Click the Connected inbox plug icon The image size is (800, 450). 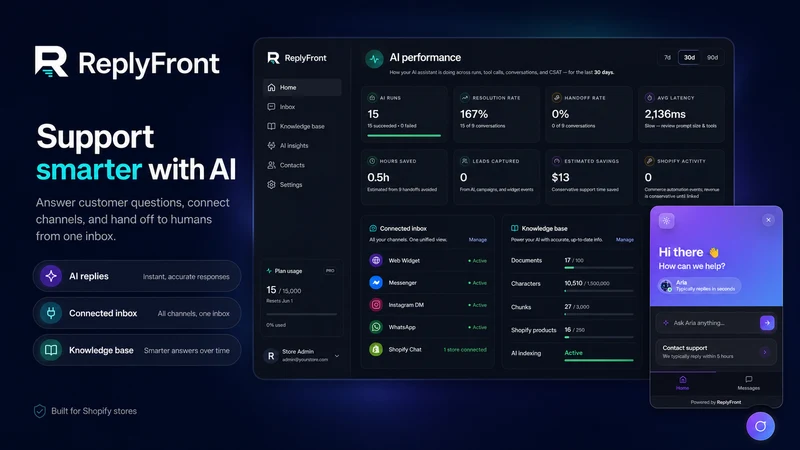coord(51,313)
